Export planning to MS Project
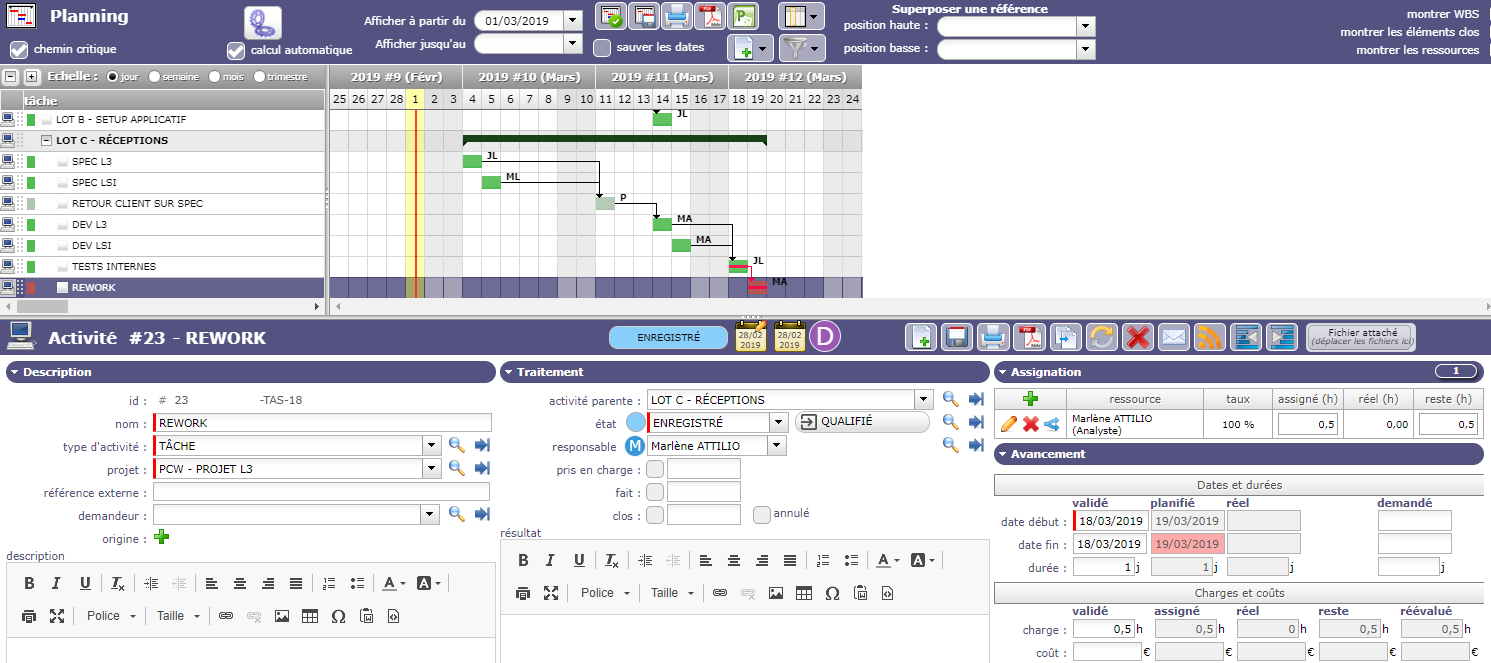 coord(743,16)
